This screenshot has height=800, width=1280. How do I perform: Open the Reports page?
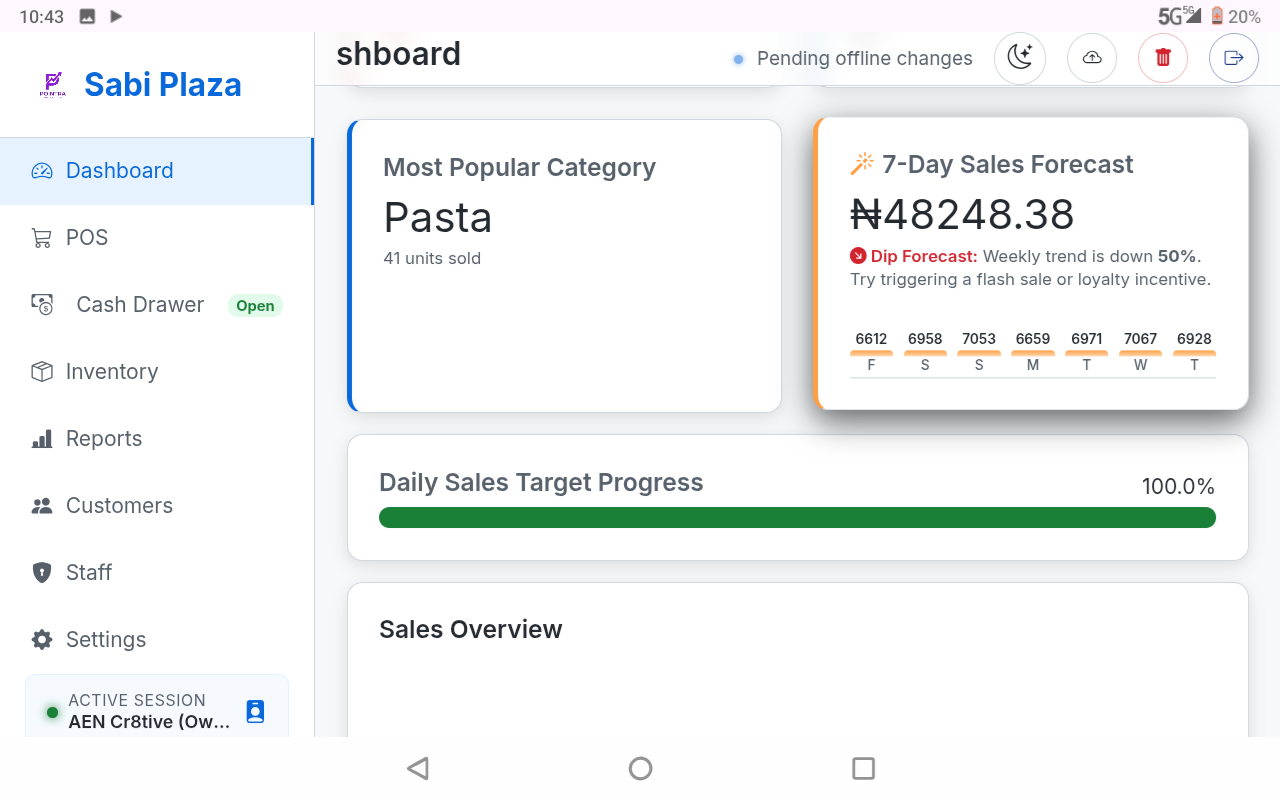tap(157, 439)
